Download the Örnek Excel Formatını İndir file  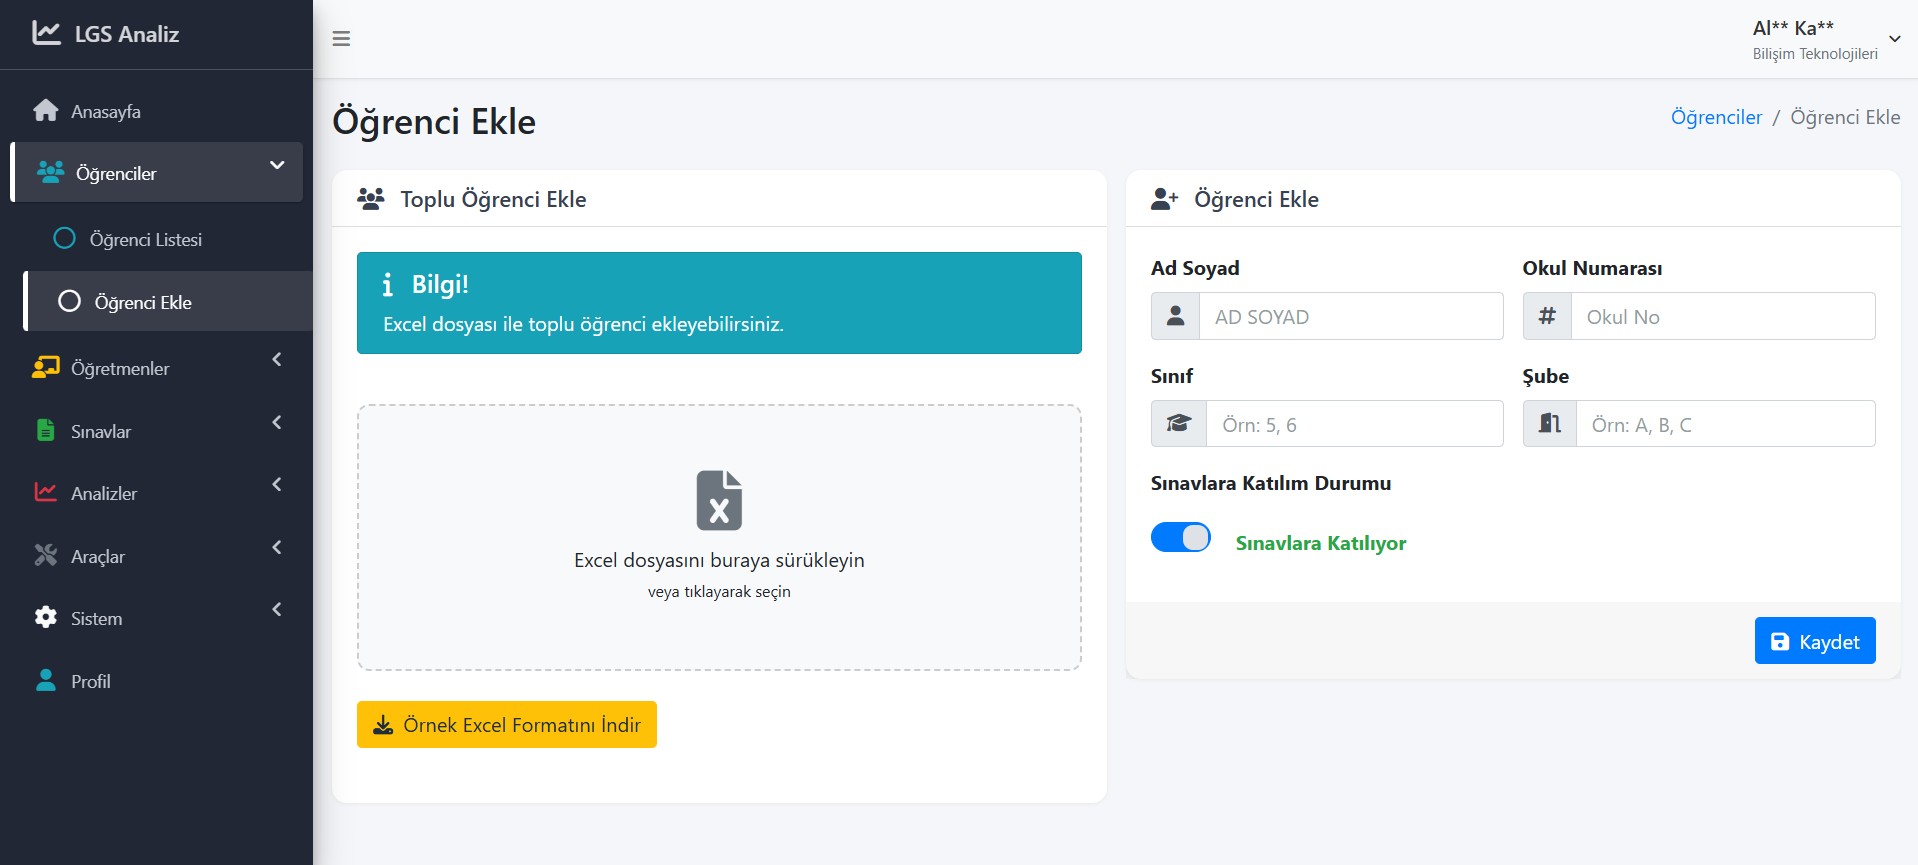point(507,725)
